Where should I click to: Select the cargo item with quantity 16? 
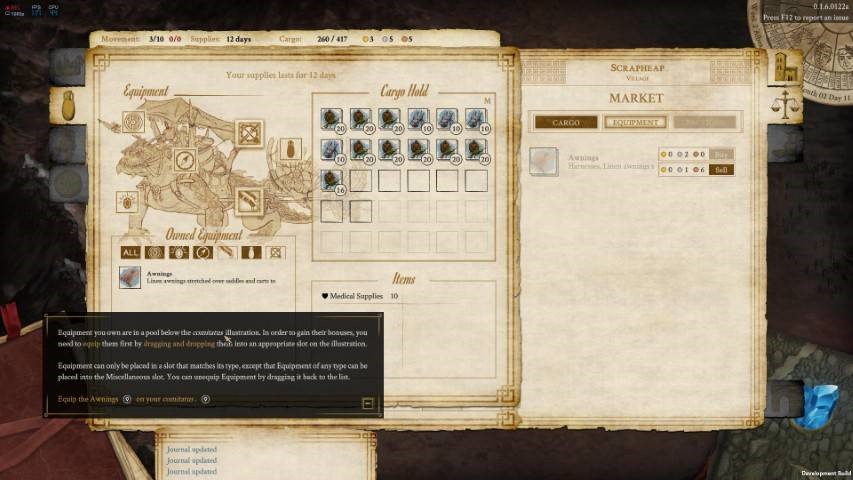(x=331, y=180)
